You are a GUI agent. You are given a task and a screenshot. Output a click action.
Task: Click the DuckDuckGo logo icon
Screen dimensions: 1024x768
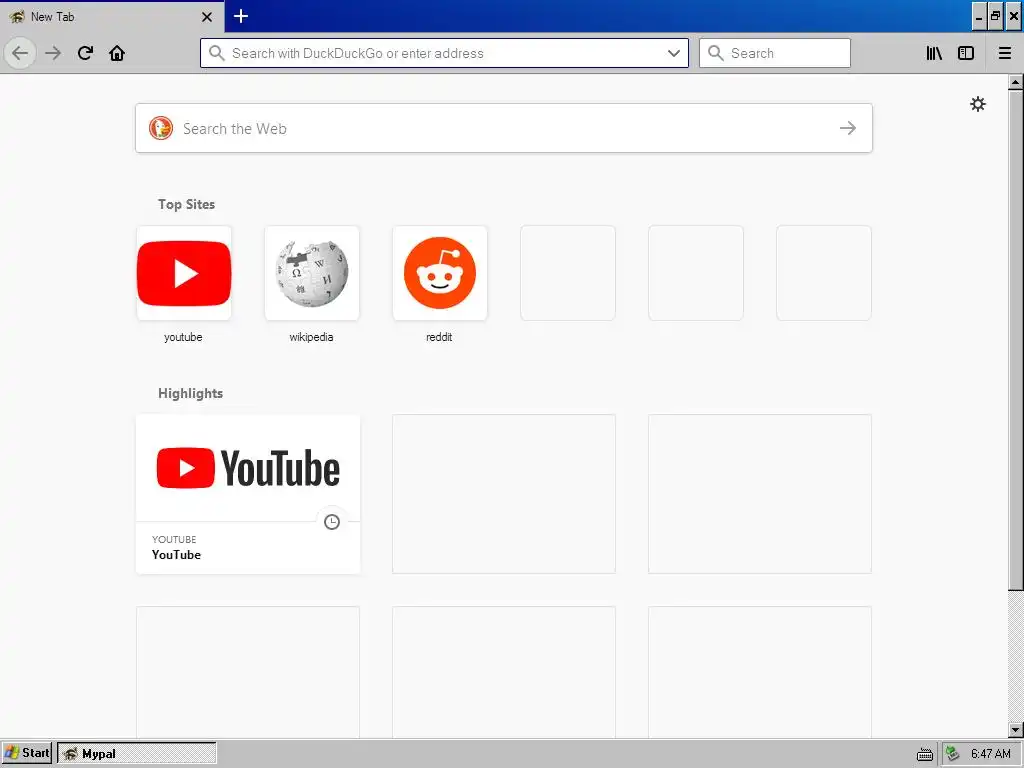point(161,128)
